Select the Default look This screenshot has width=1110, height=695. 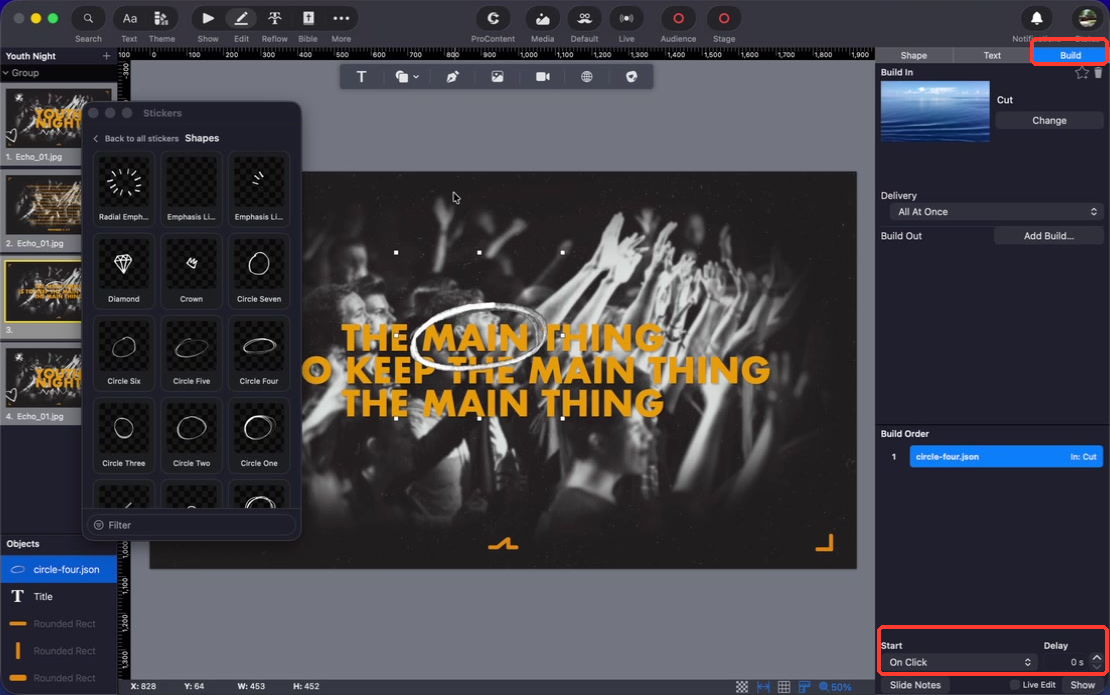(584, 18)
